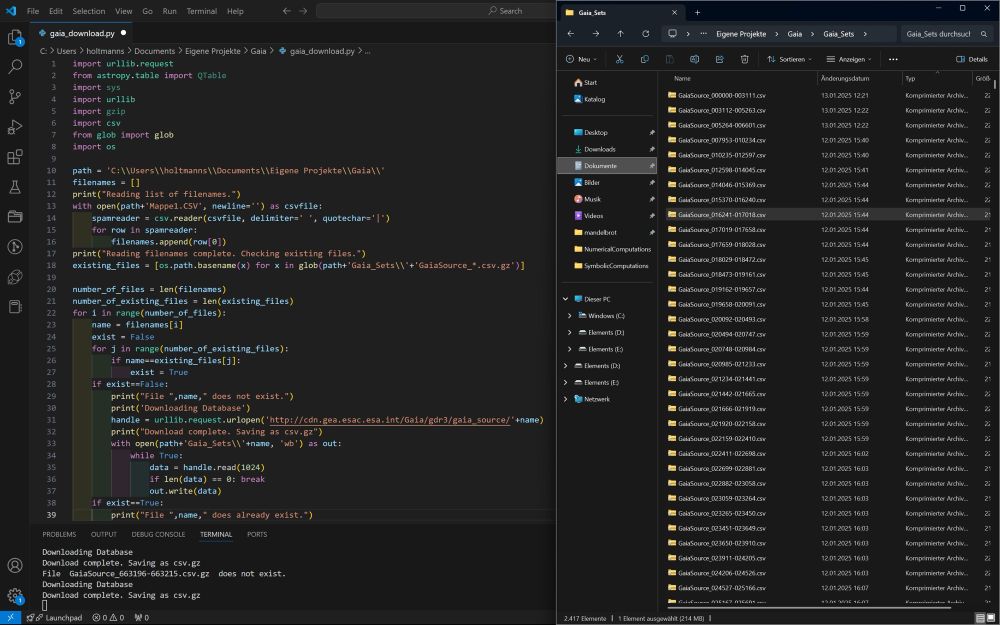The width and height of the screenshot is (1000, 625).
Task: Share the selected file in Explorer
Action: coord(719,59)
